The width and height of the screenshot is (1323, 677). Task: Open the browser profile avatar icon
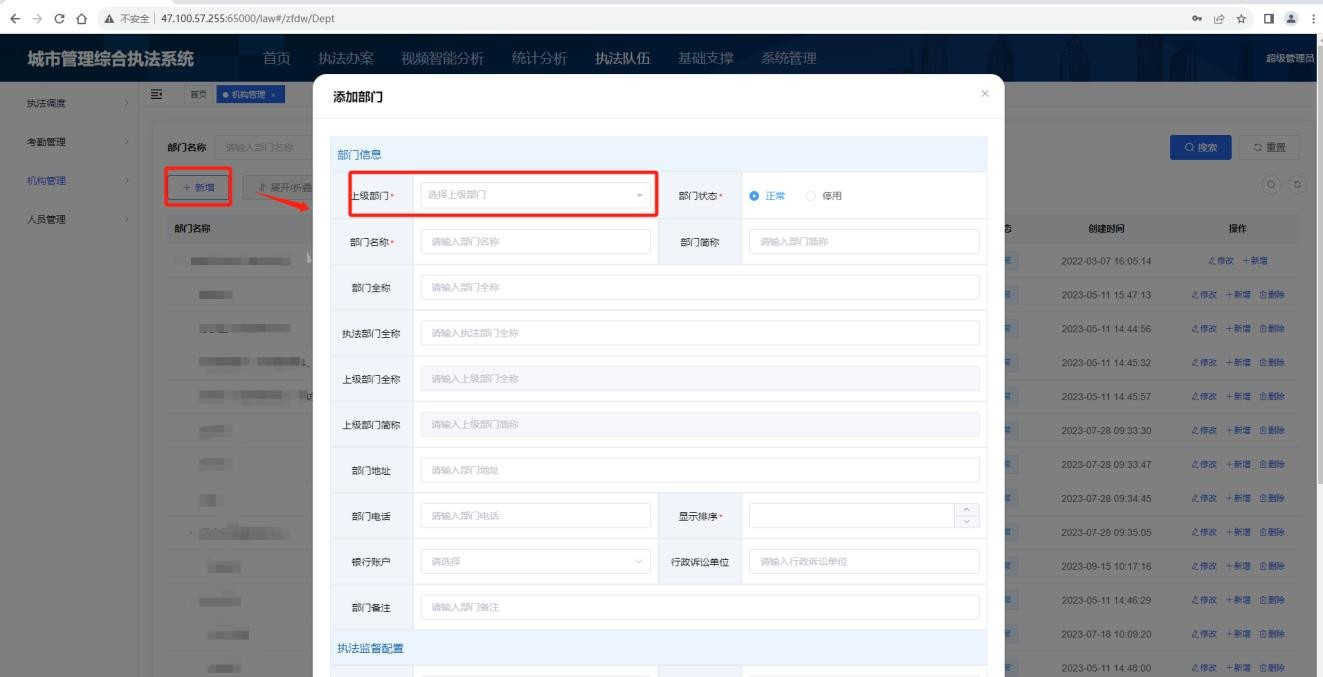click(x=1291, y=18)
